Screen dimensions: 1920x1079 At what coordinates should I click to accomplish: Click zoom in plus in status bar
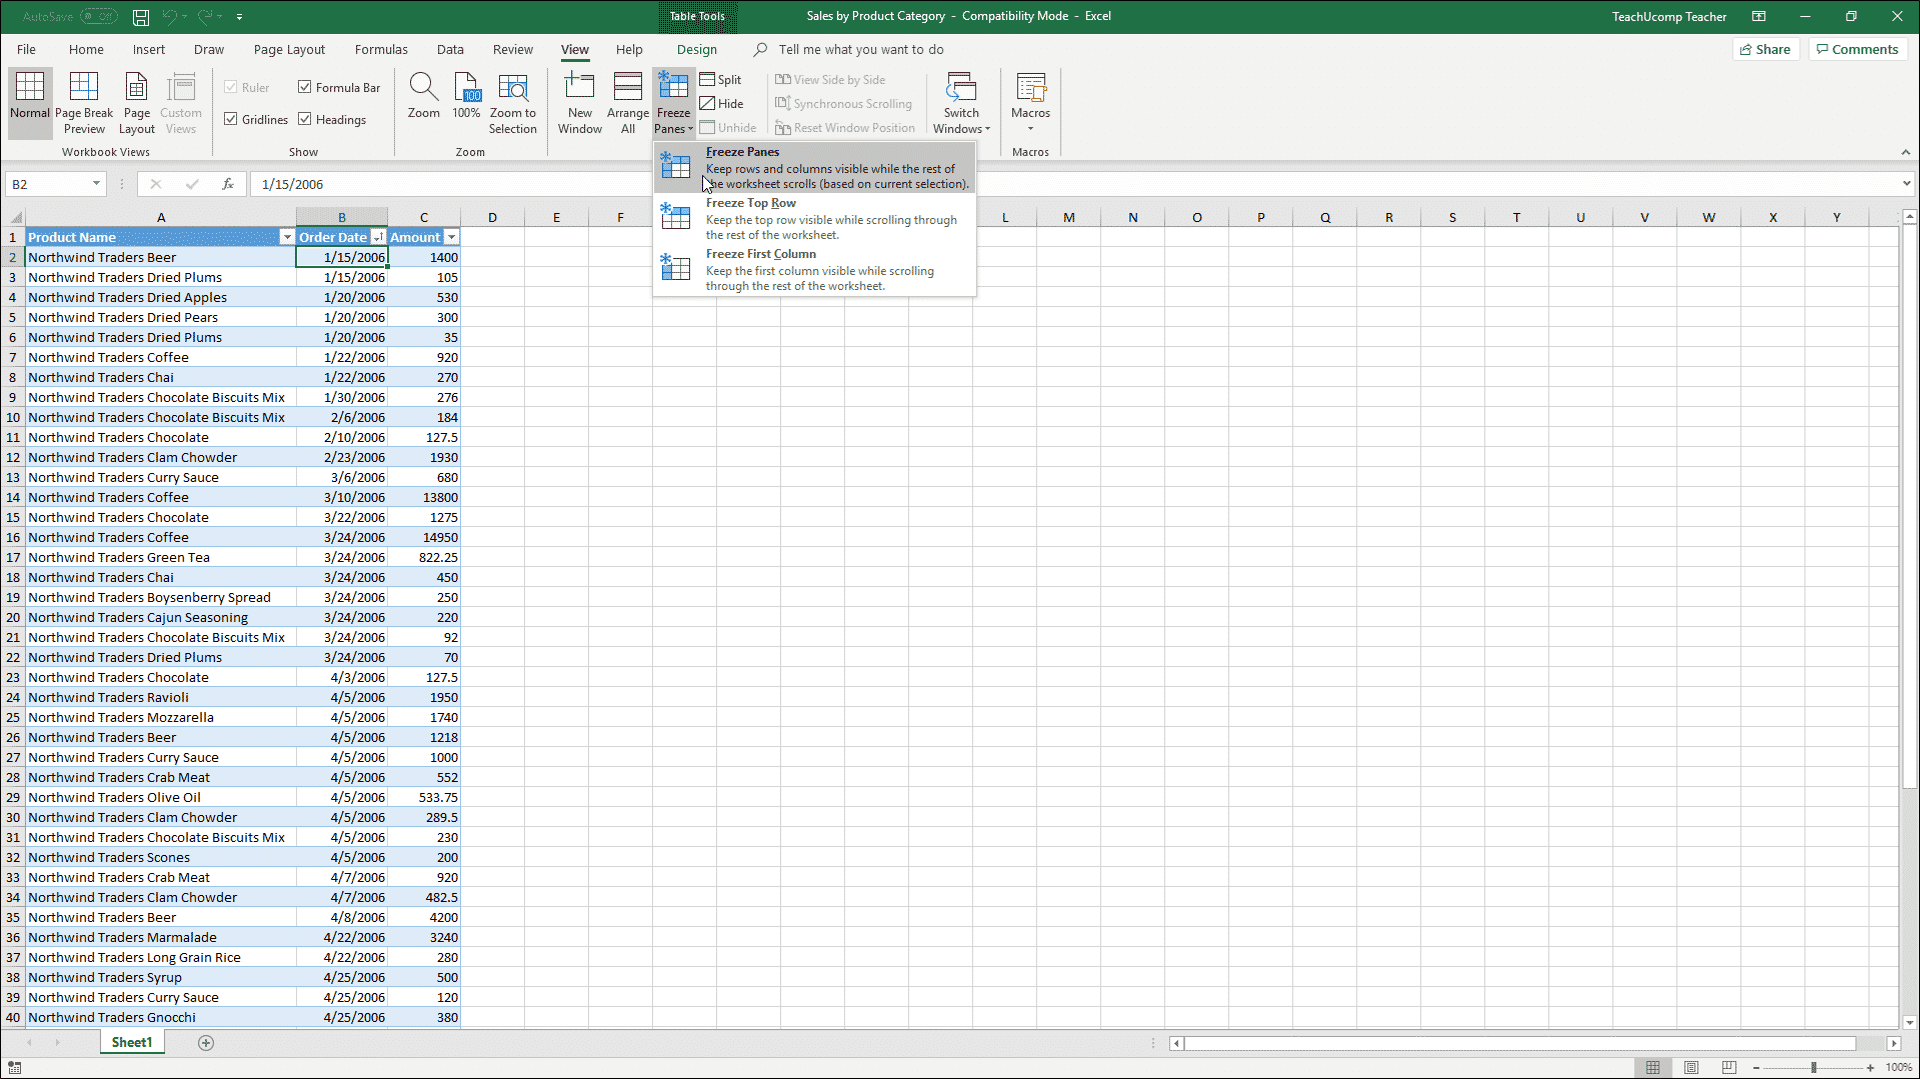pyautogui.click(x=1871, y=1068)
